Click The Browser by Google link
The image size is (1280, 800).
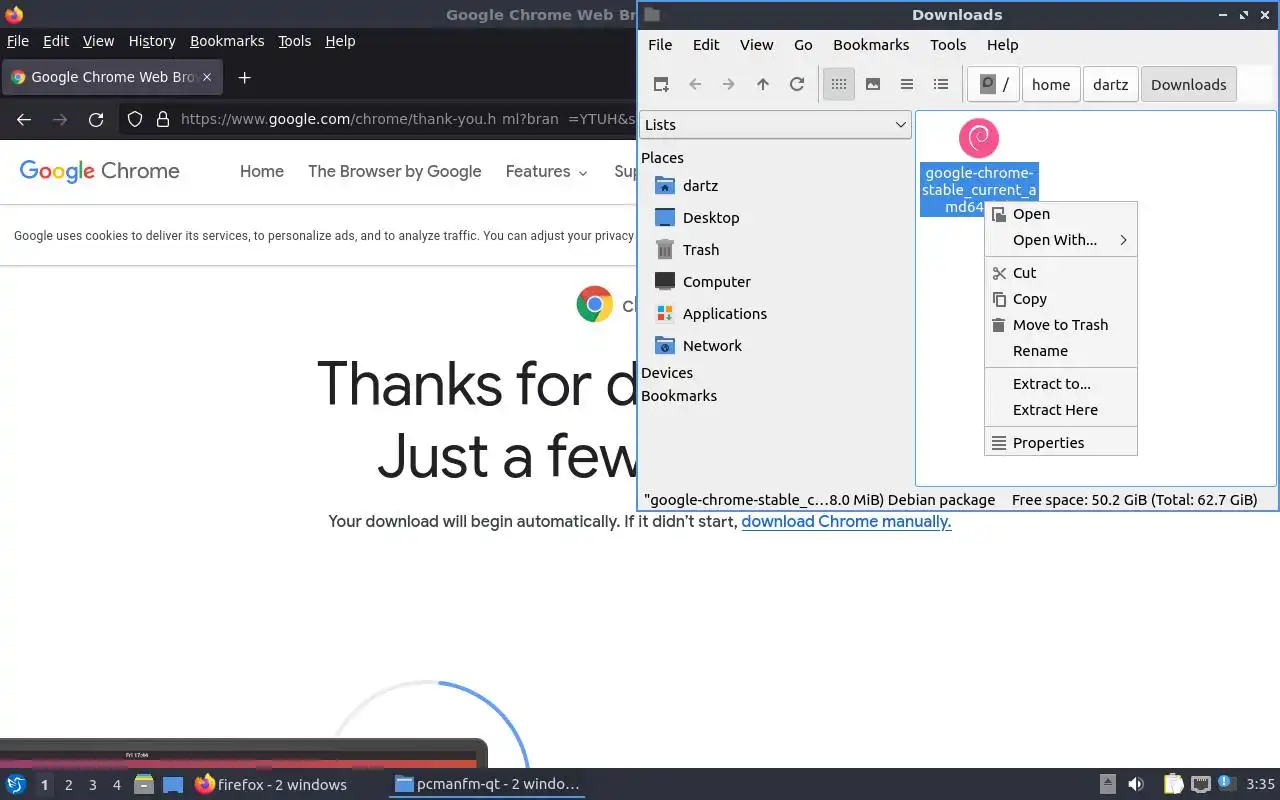[x=395, y=171]
